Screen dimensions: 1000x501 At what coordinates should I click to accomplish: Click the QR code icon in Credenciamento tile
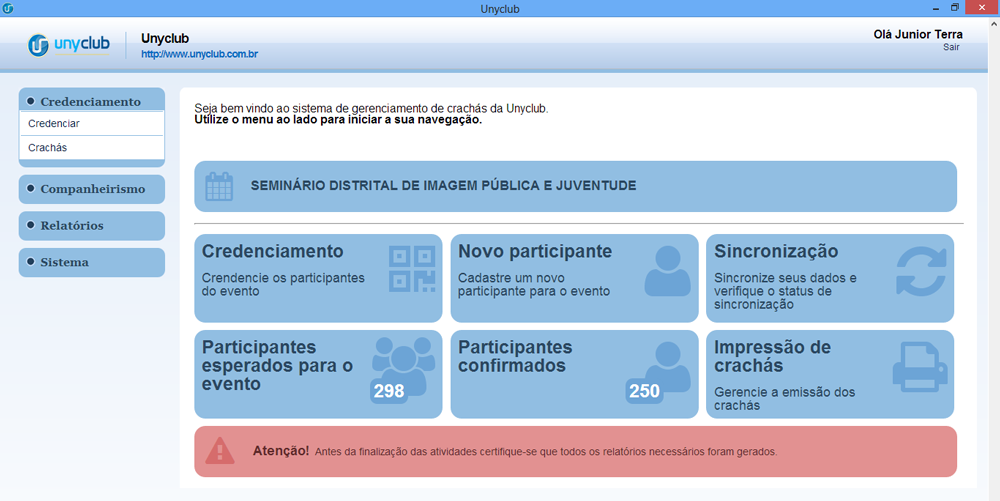[412, 269]
